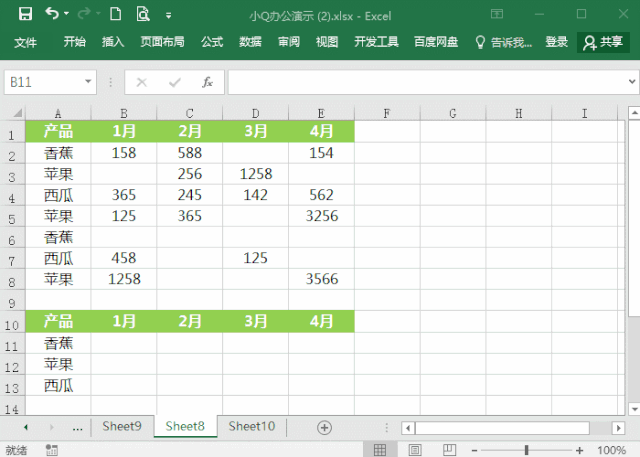The height and width of the screenshot is (457, 640).
Task: Open the 页面布局 ribbon tab
Action: [x=162, y=42]
